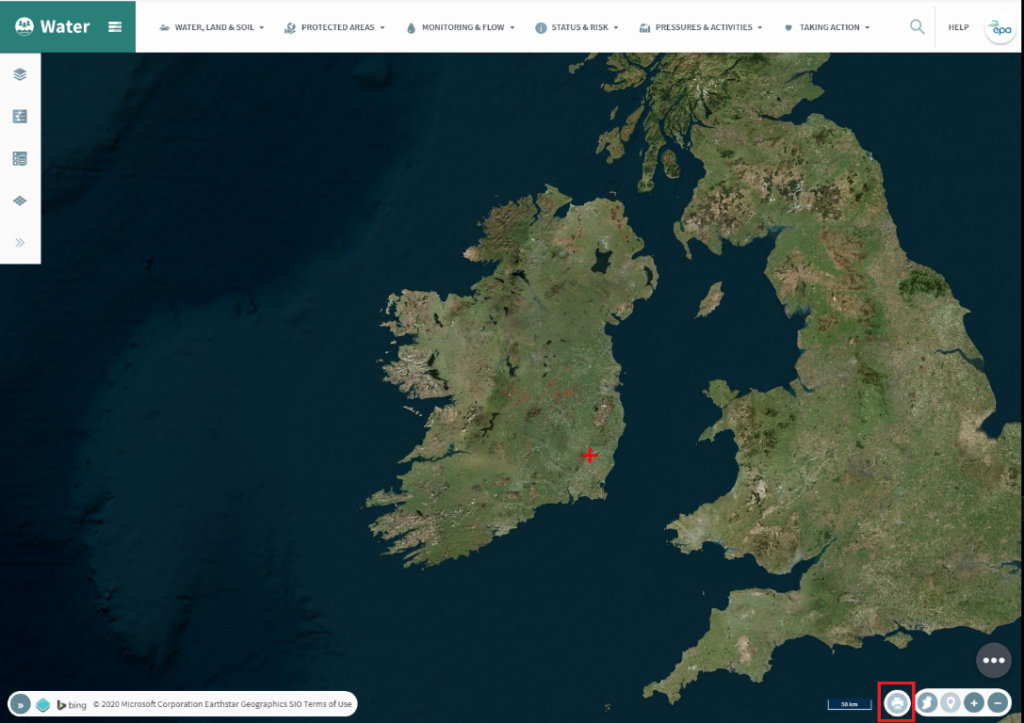1024x723 pixels.
Task: Print the current map view
Action: tap(898, 702)
